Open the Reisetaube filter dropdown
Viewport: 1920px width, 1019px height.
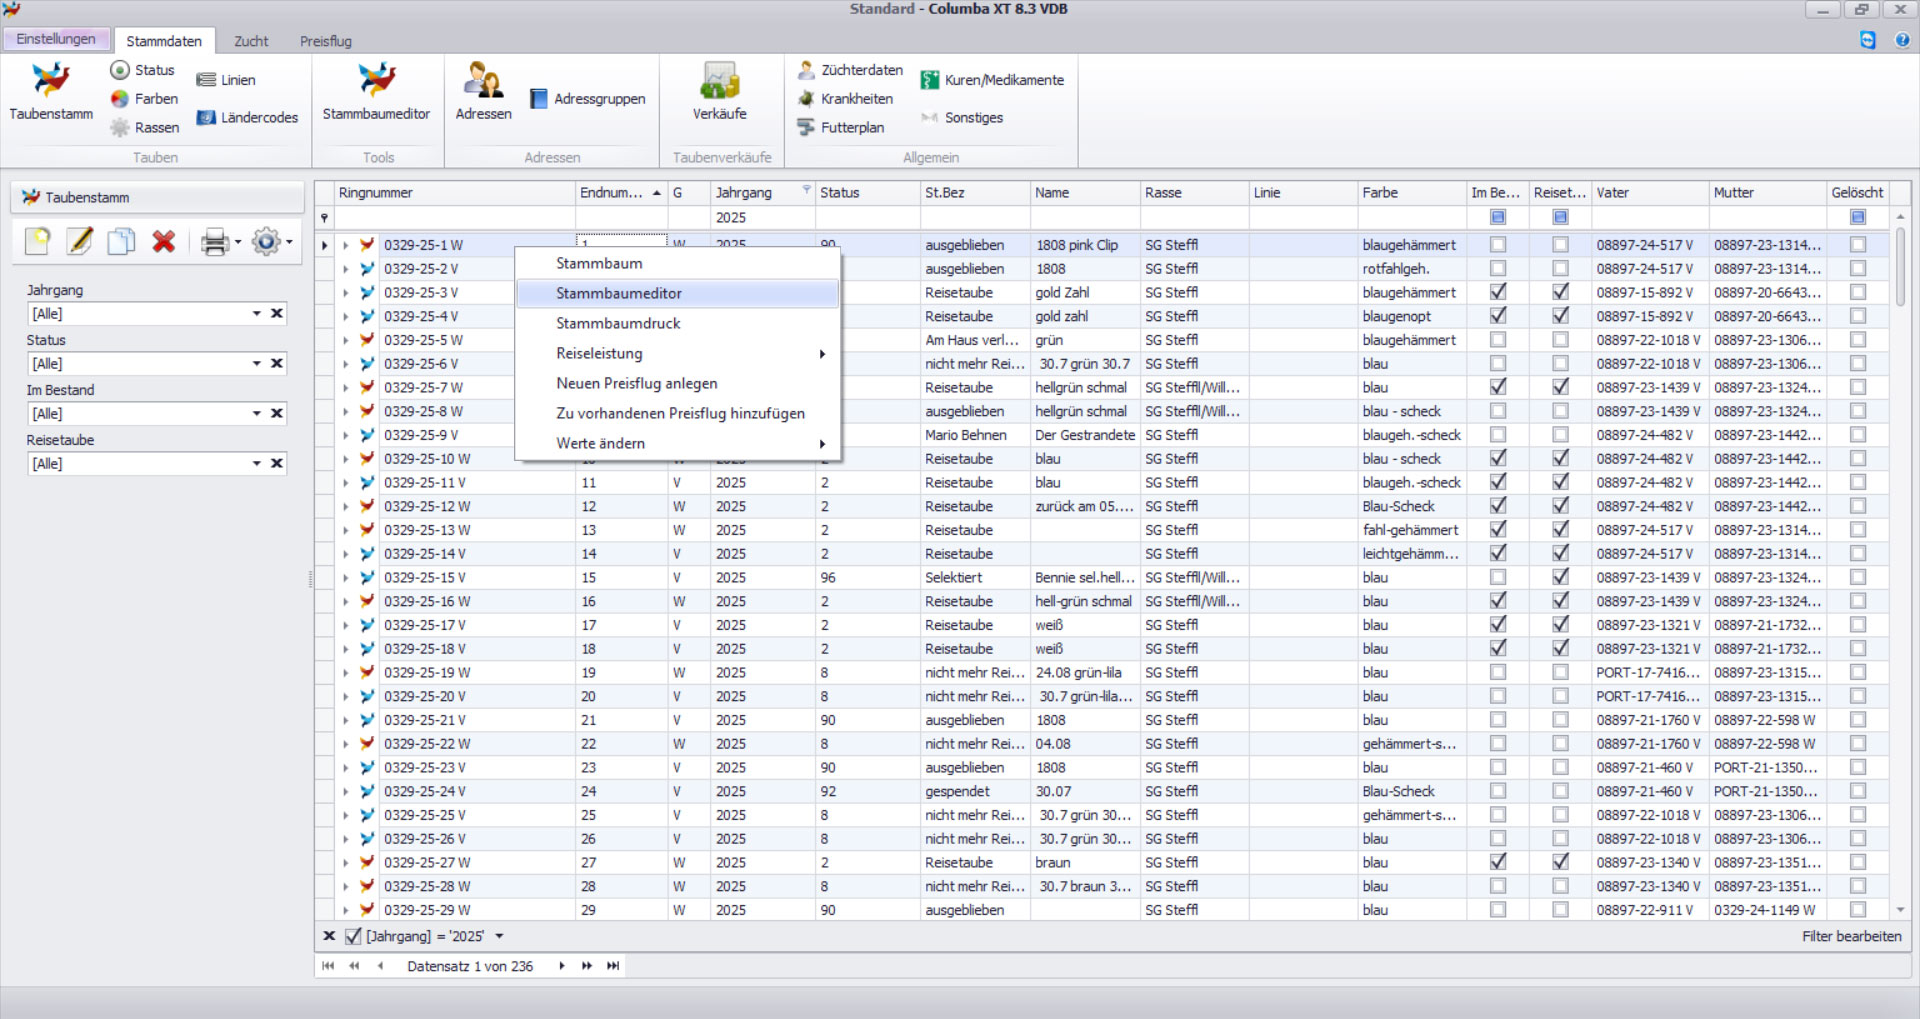[257, 464]
